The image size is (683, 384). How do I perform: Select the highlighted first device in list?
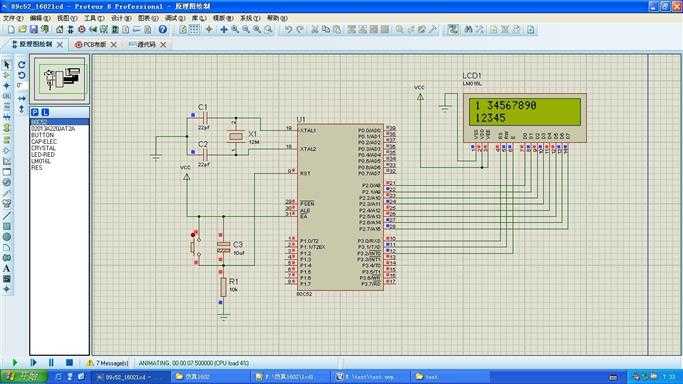tap(60, 122)
